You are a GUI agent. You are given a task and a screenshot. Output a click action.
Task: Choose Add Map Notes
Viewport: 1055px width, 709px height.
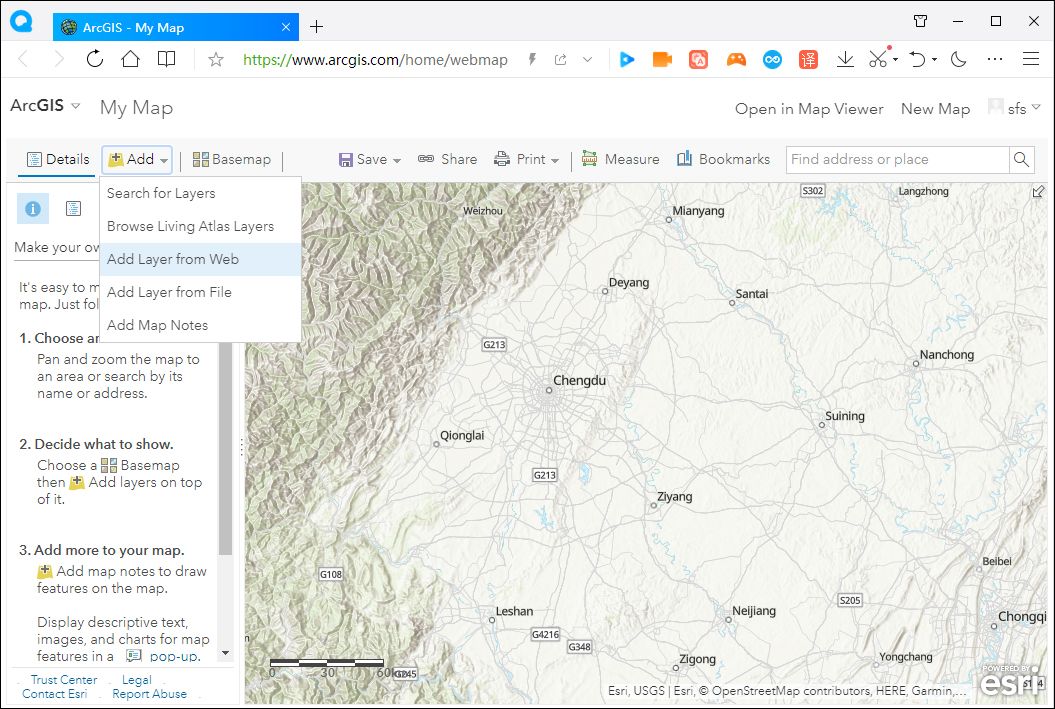(200, 325)
